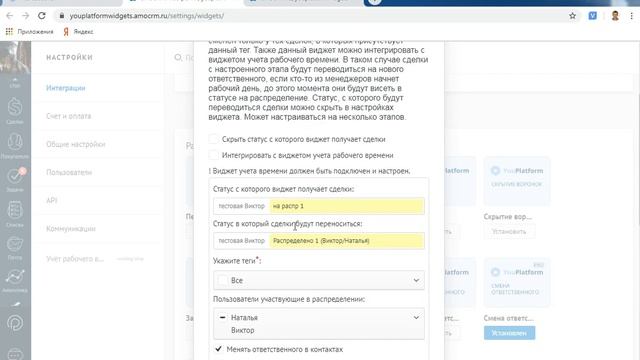The image size is (640, 360).
Task: Open the Chrome profile avatar
Action: coord(615,16)
